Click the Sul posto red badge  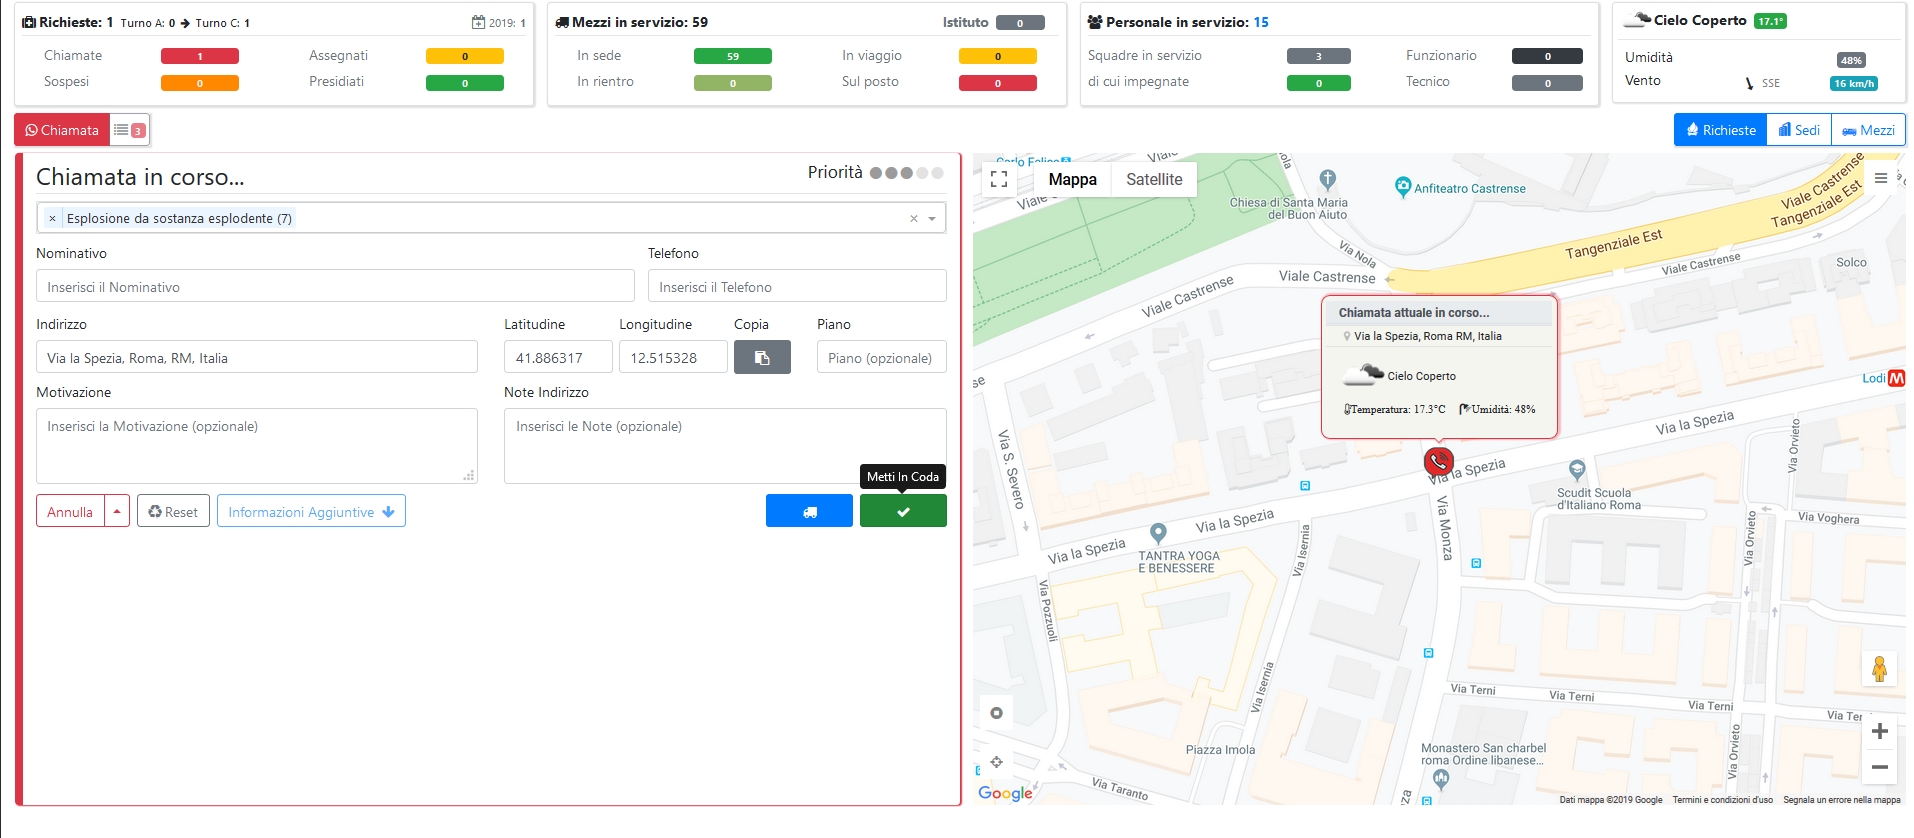998,83
